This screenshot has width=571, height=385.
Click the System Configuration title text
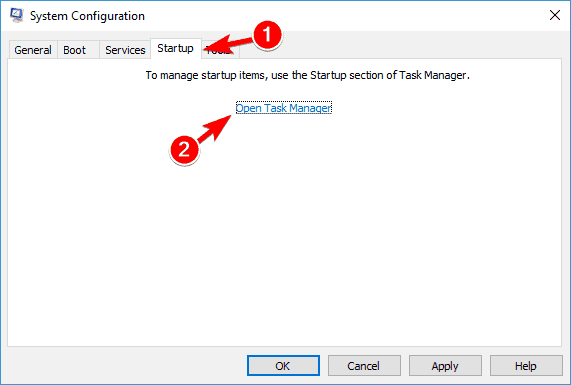[x=87, y=16]
